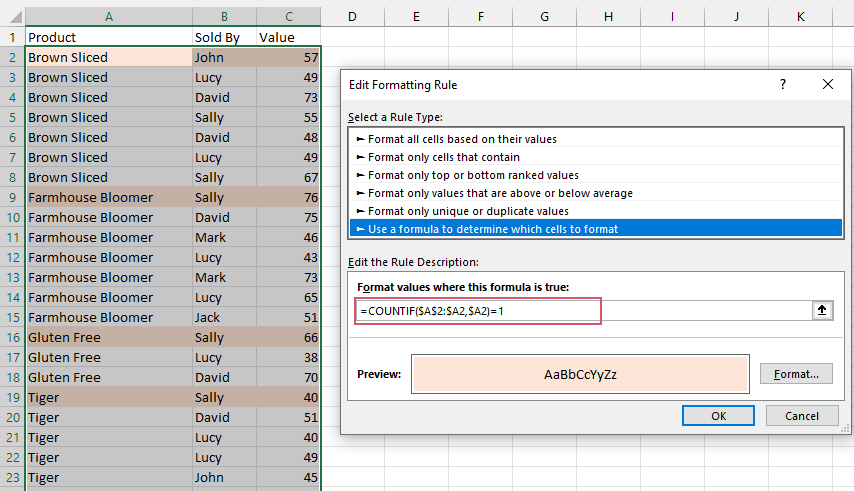Choose 'Format only top or bottom ranked values'
Viewport: 854px width, 491px height.
coord(473,175)
